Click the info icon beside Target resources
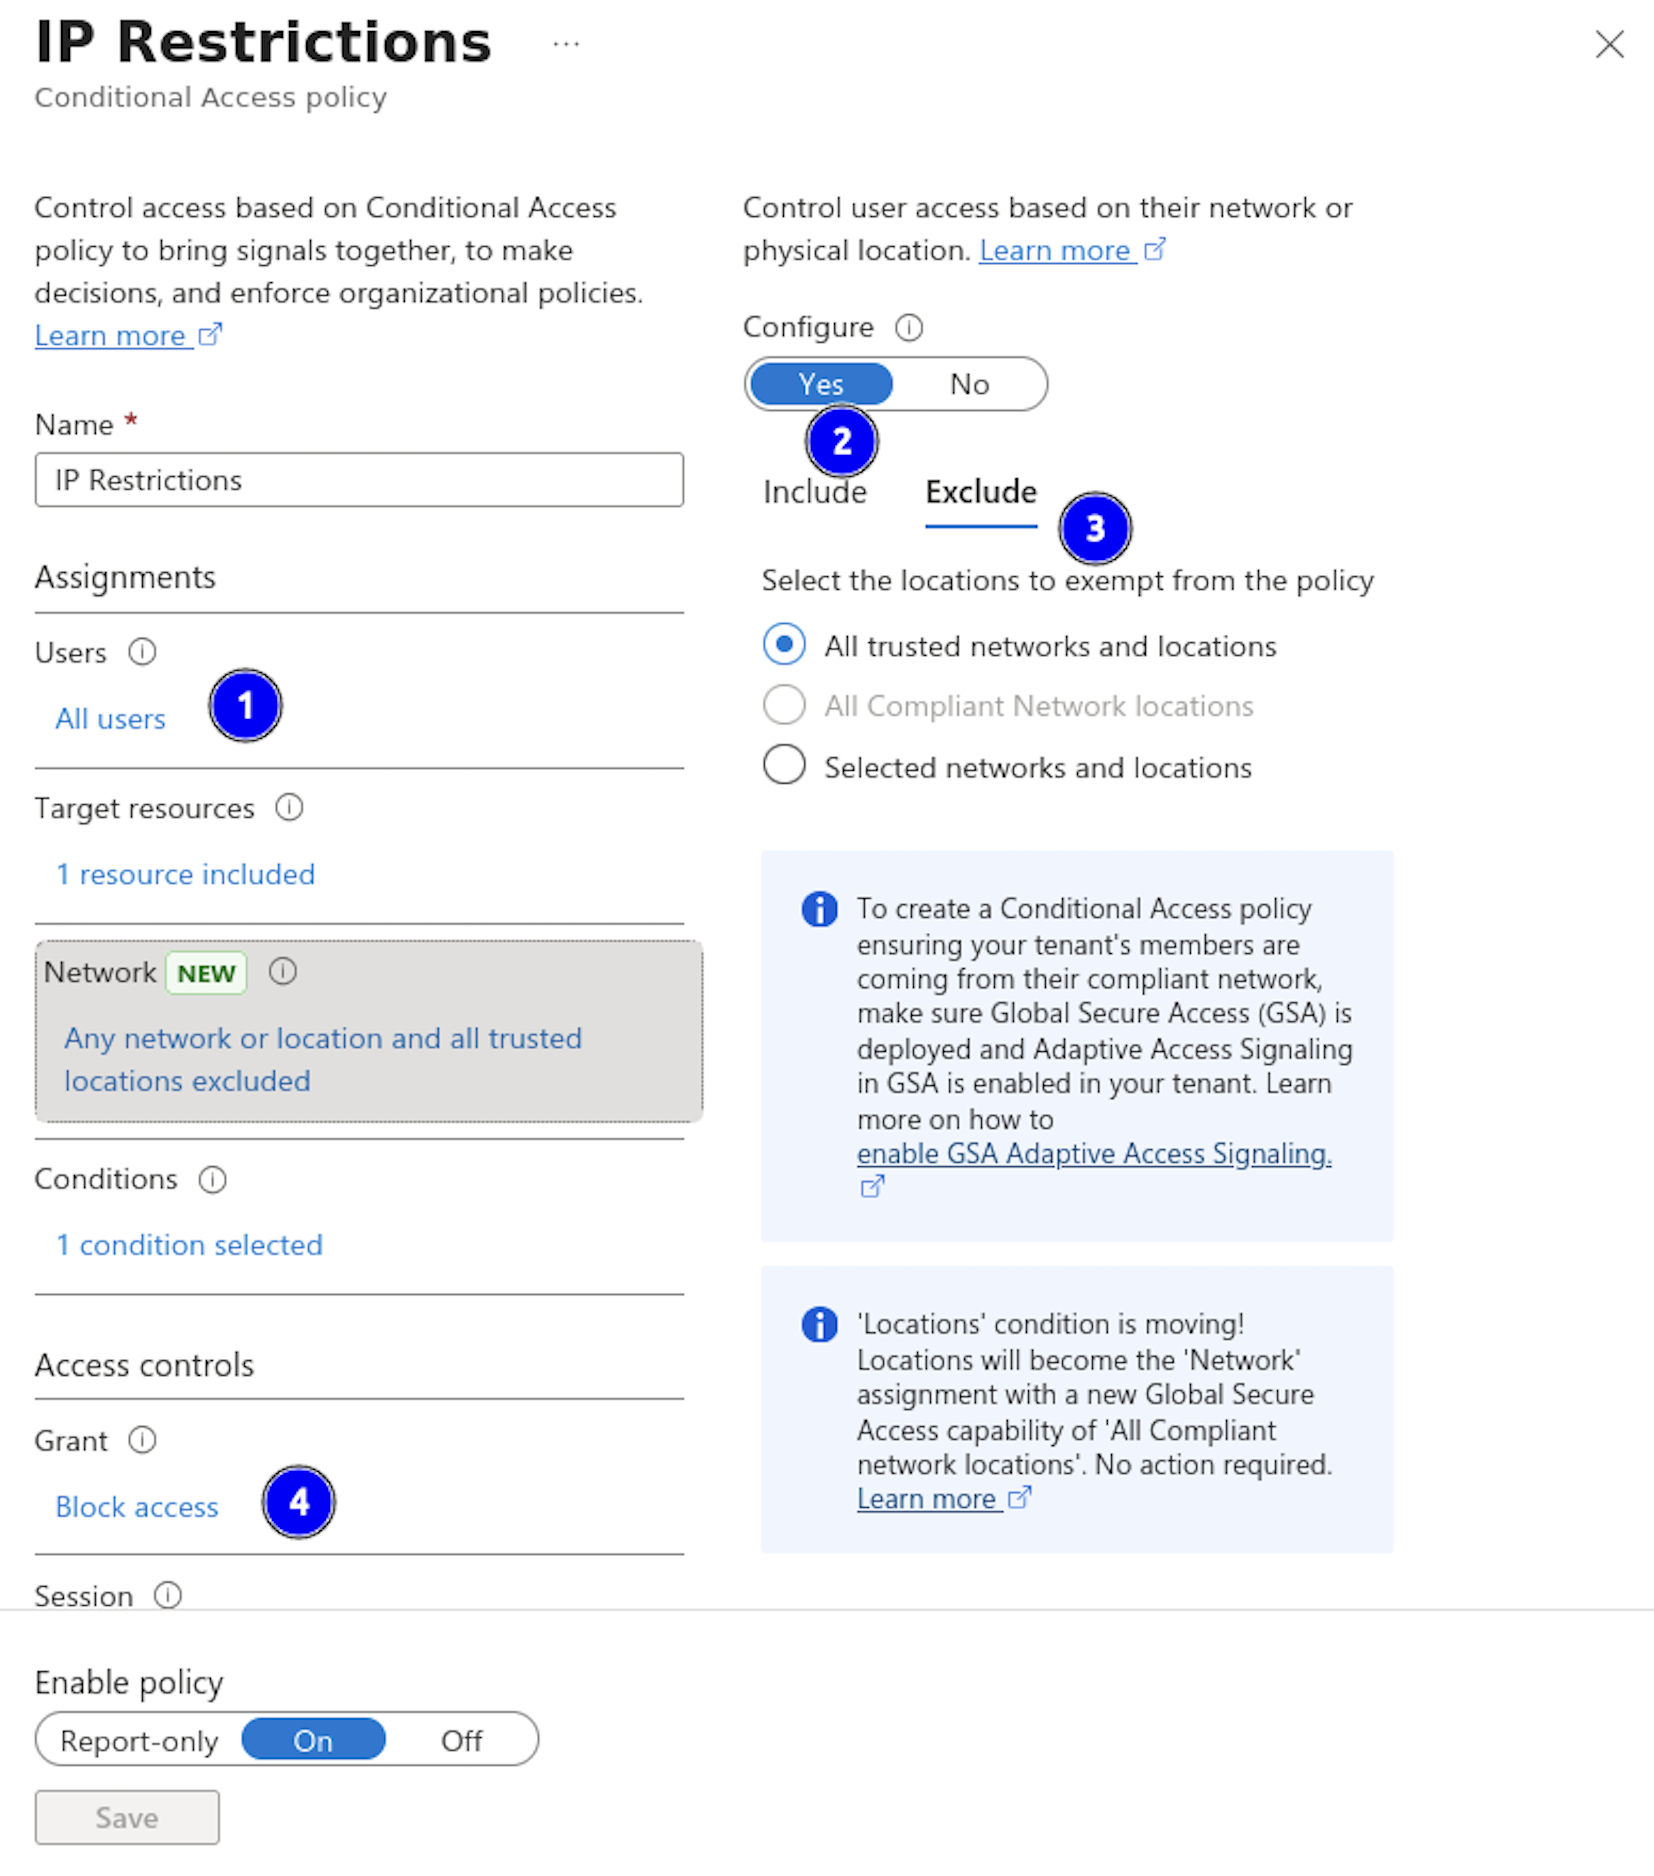The width and height of the screenshot is (1654, 1876). [289, 807]
